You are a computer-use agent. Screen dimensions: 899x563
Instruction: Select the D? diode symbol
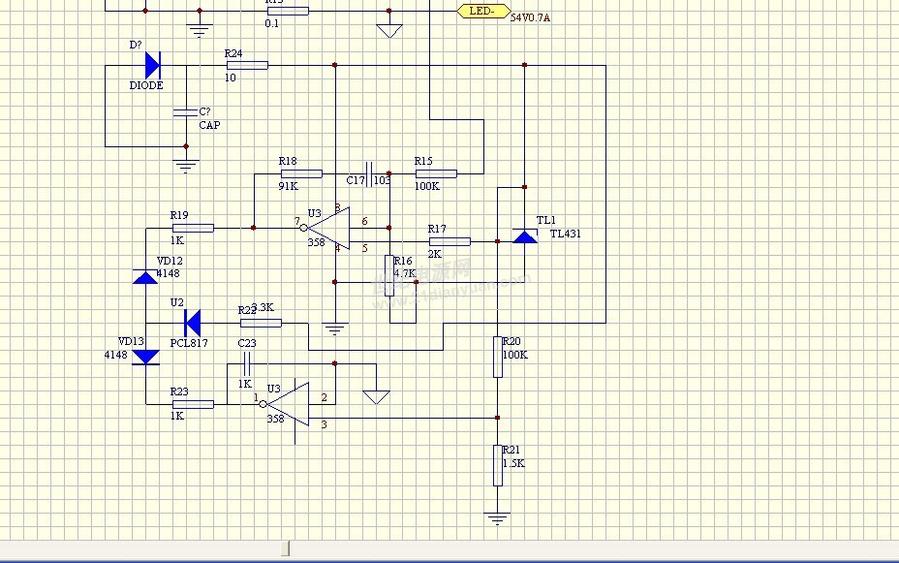pos(153,65)
